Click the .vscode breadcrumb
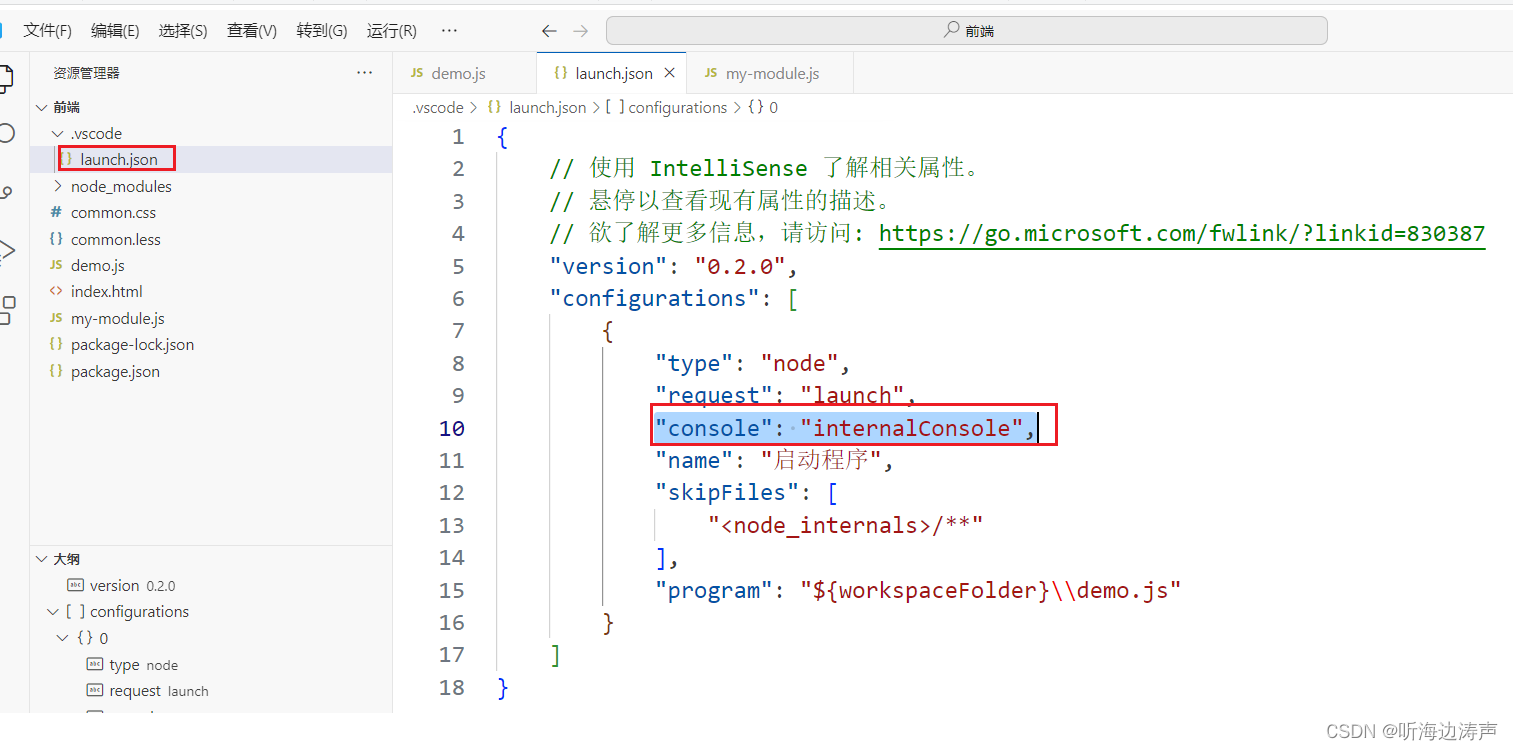This screenshot has width=1513, height=750. click(x=438, y=107)
